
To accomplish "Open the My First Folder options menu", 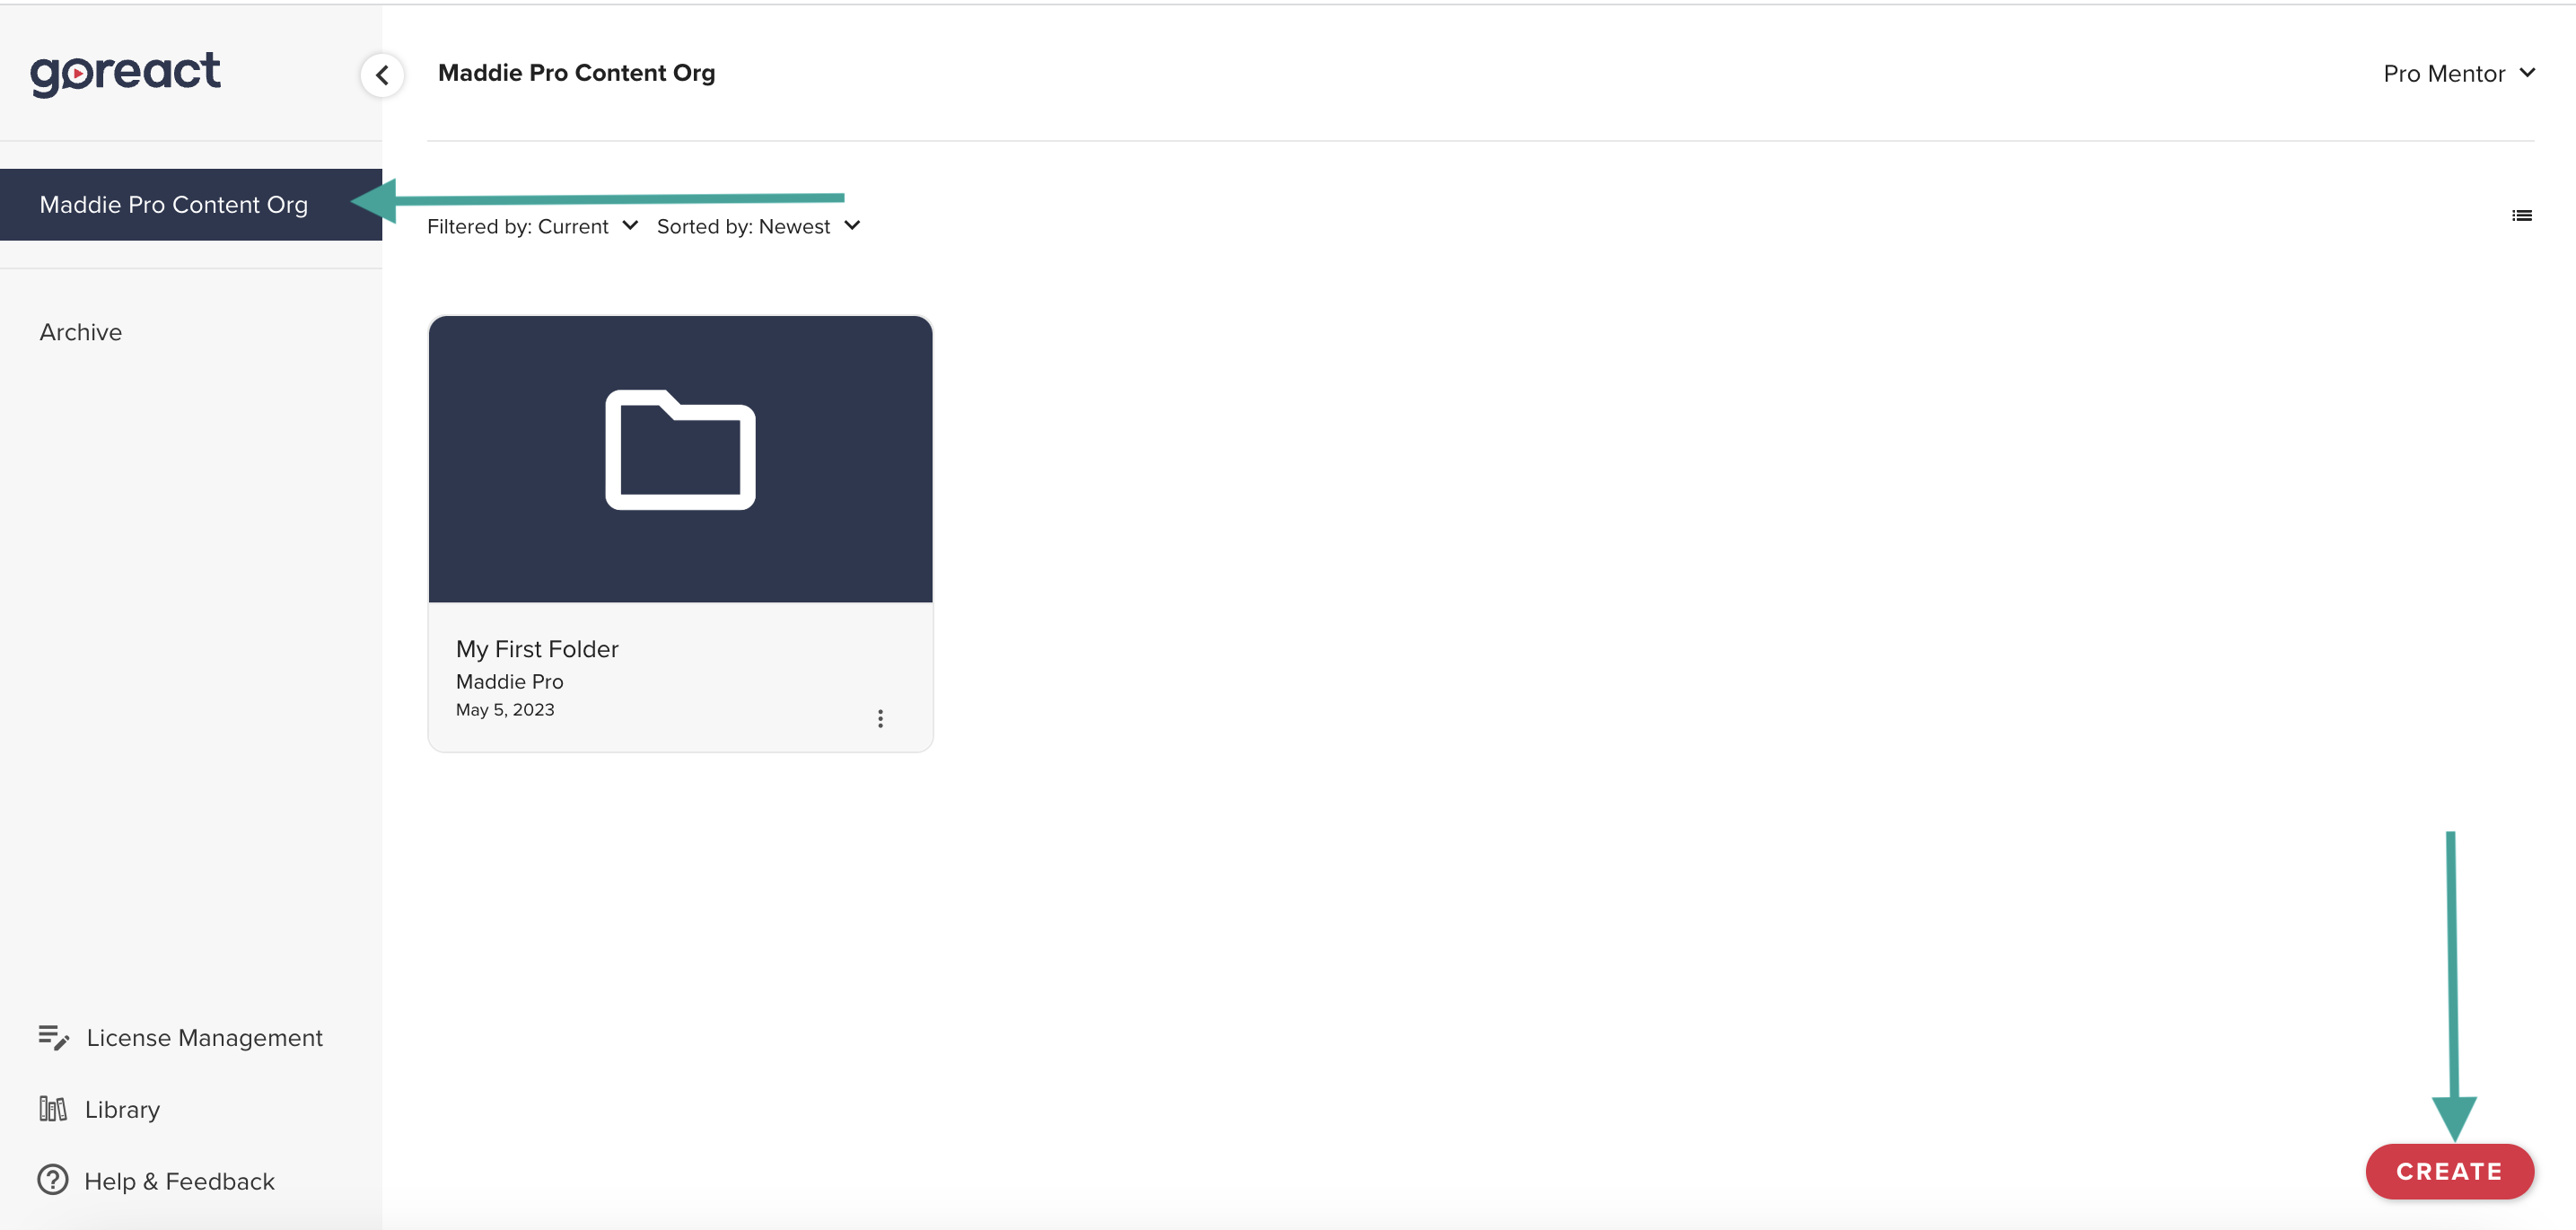I will 880,718.
